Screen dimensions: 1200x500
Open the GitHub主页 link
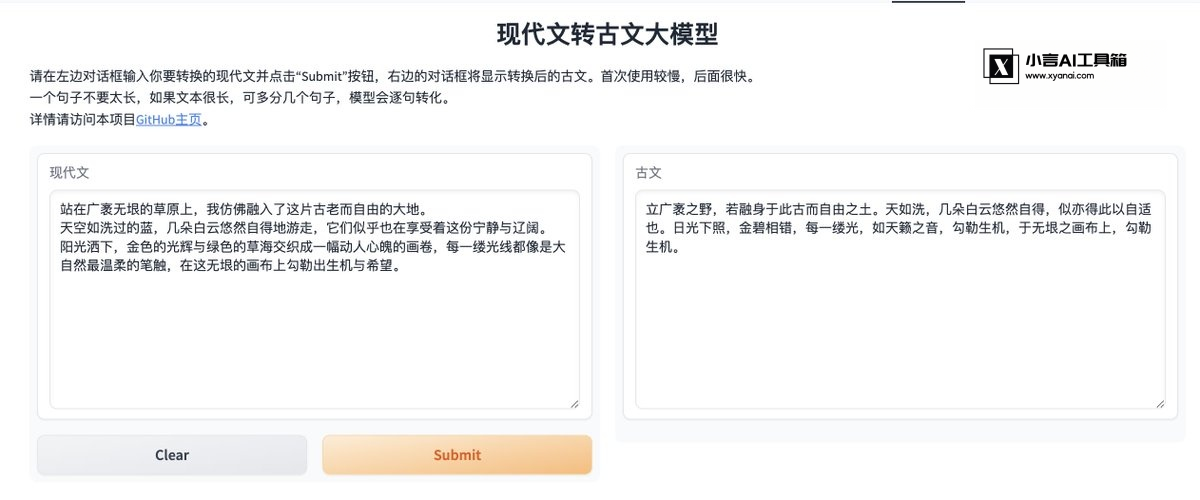point(172,119)
